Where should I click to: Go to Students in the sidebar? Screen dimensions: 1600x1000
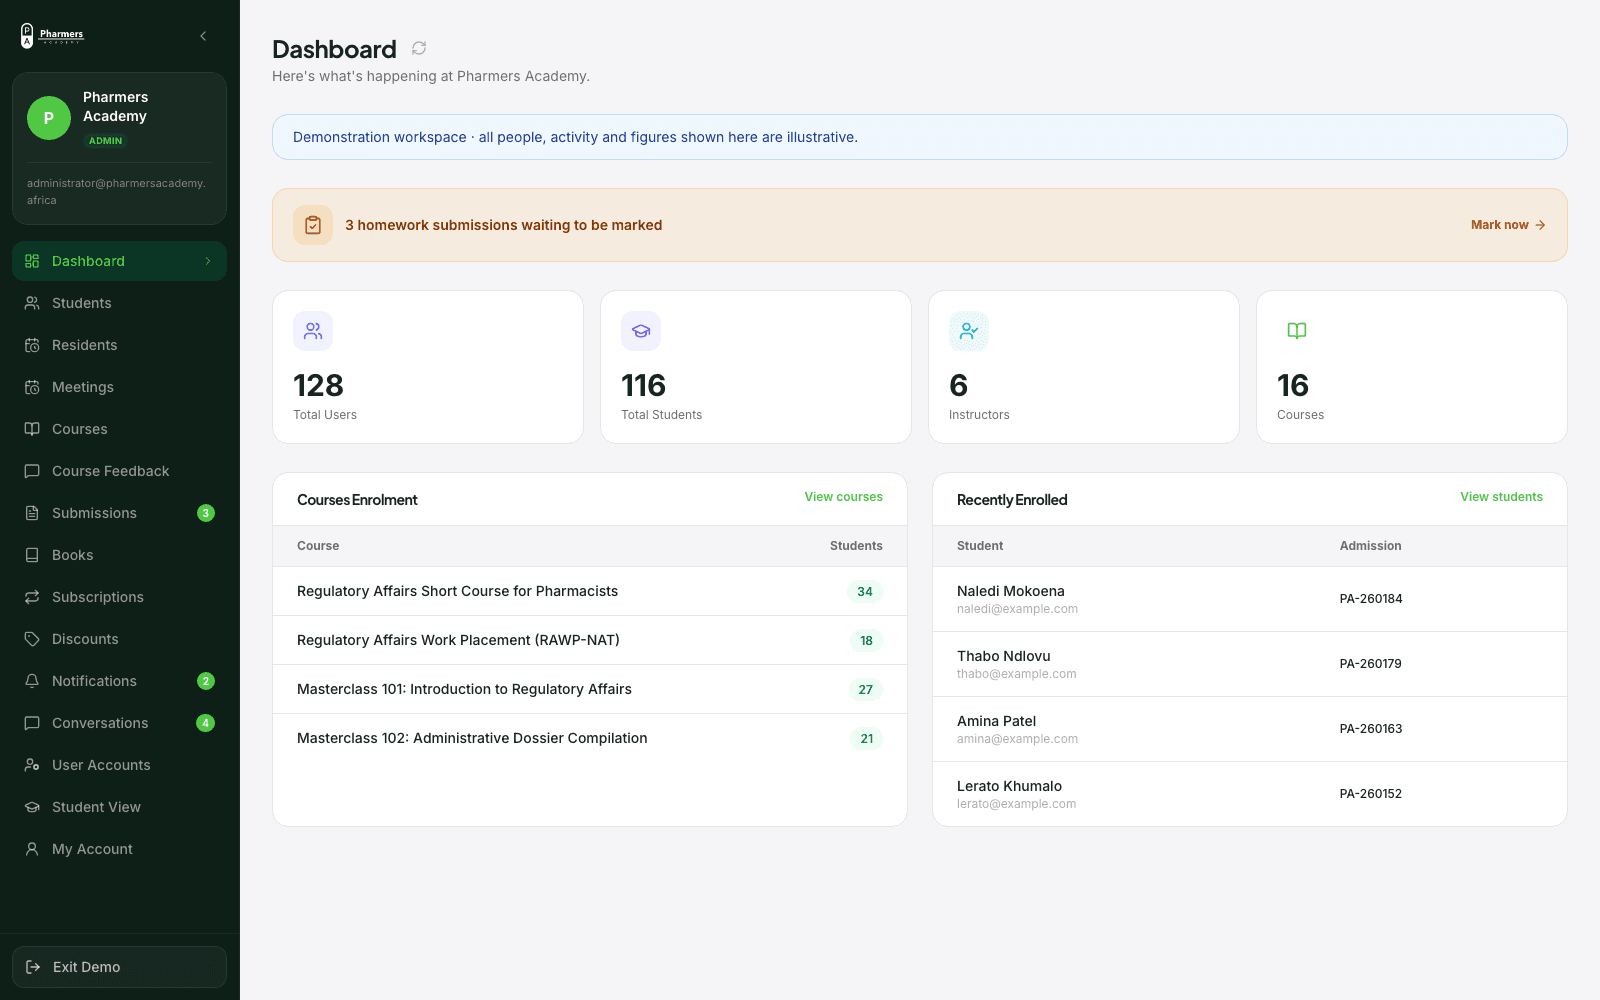[119, 303]
